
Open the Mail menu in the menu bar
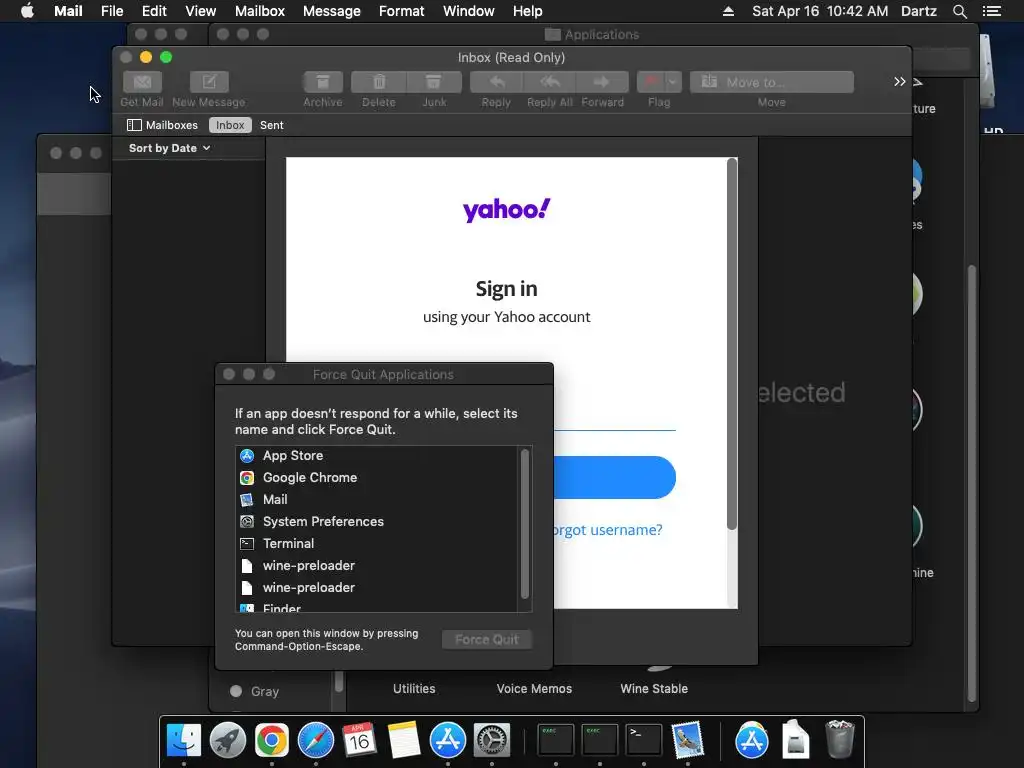pos(68,11)
